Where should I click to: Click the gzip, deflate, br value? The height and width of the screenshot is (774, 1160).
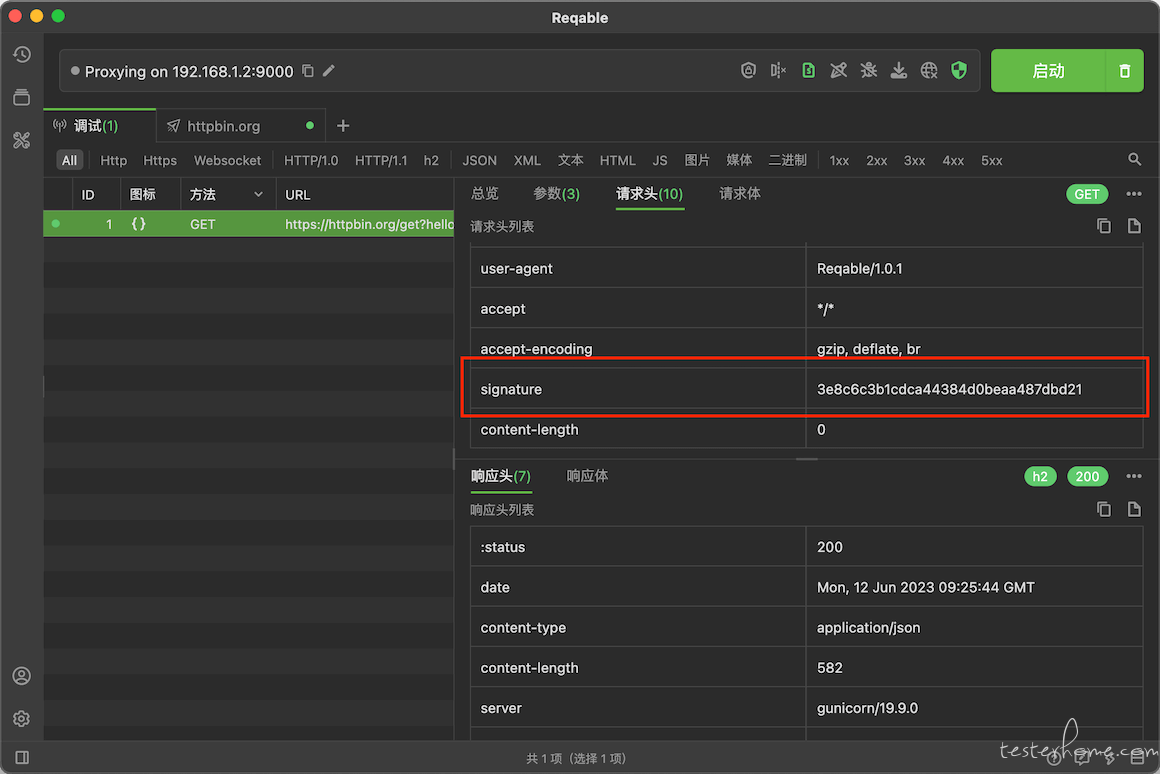(869, 349)
